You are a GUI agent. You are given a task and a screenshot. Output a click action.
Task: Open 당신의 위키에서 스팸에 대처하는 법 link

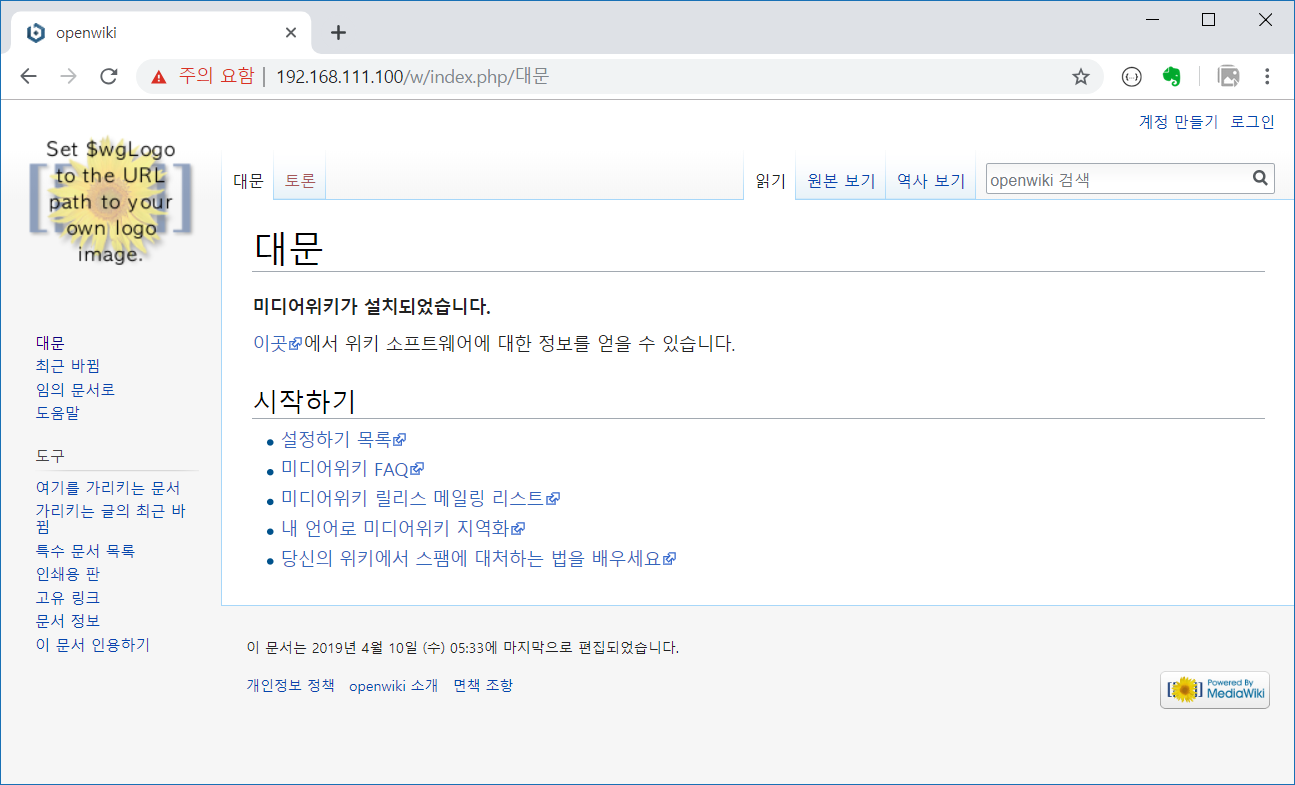478,559
